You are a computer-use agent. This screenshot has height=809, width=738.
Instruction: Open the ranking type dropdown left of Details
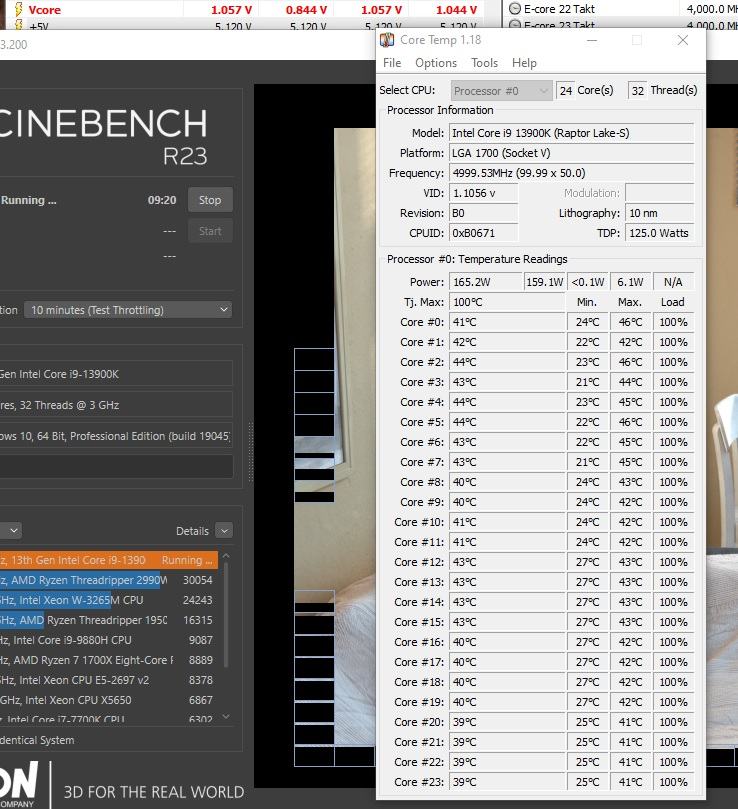(10, 531)
